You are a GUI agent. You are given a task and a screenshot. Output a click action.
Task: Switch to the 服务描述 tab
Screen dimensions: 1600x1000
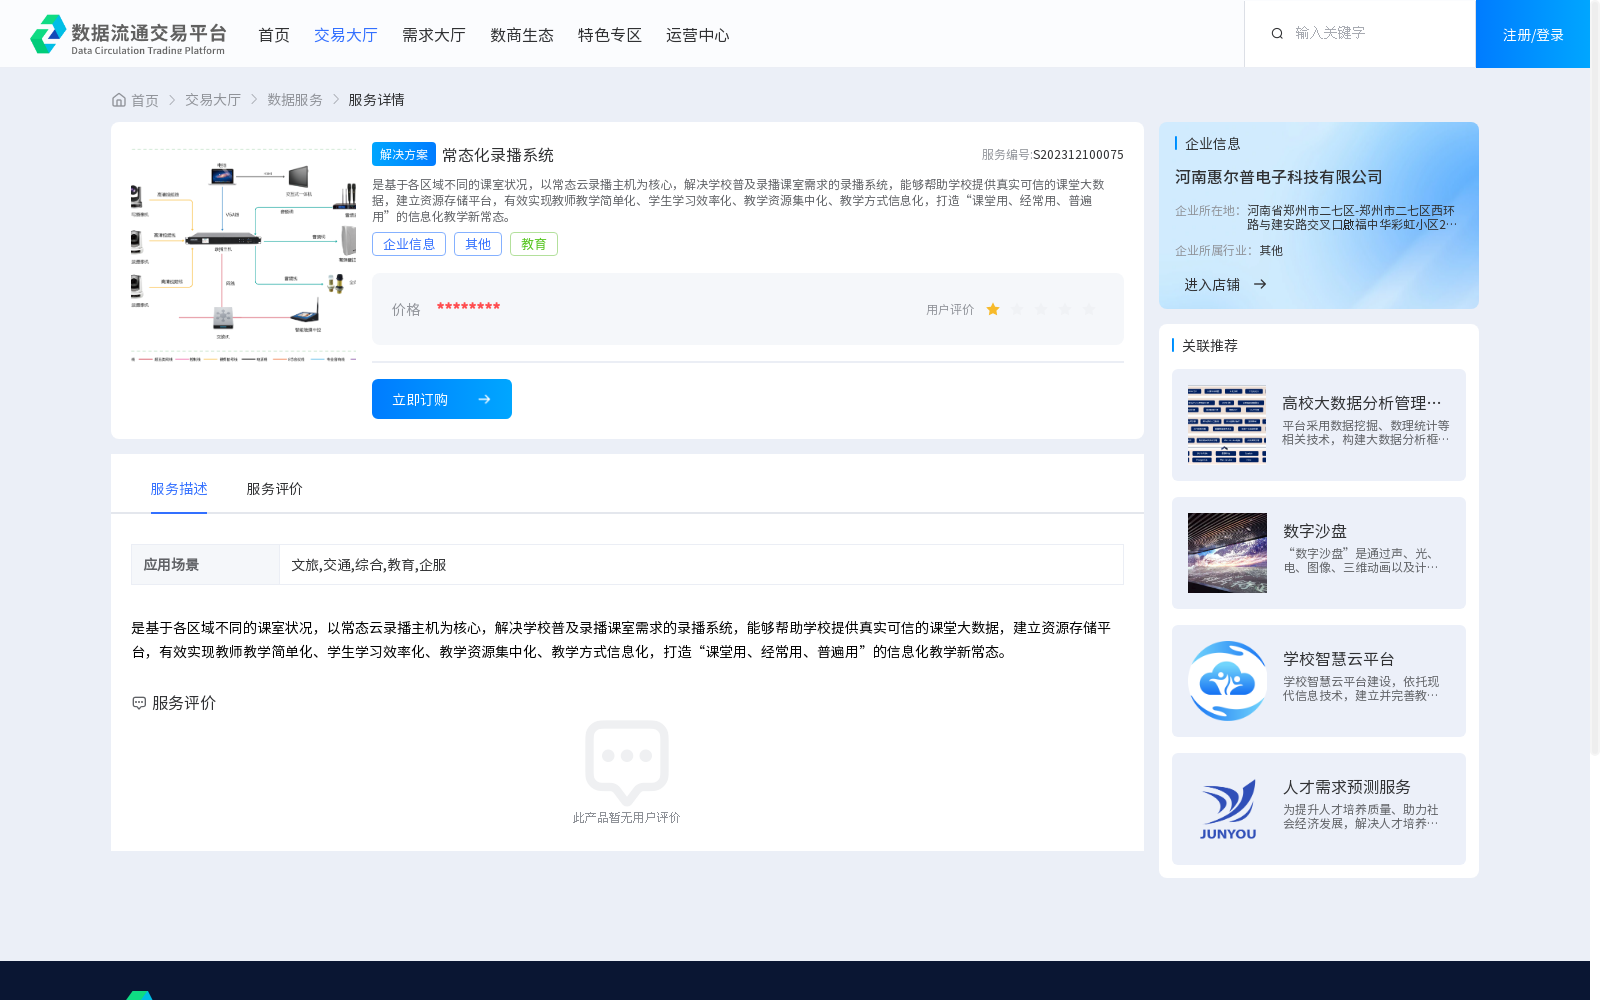coord(179,489)
